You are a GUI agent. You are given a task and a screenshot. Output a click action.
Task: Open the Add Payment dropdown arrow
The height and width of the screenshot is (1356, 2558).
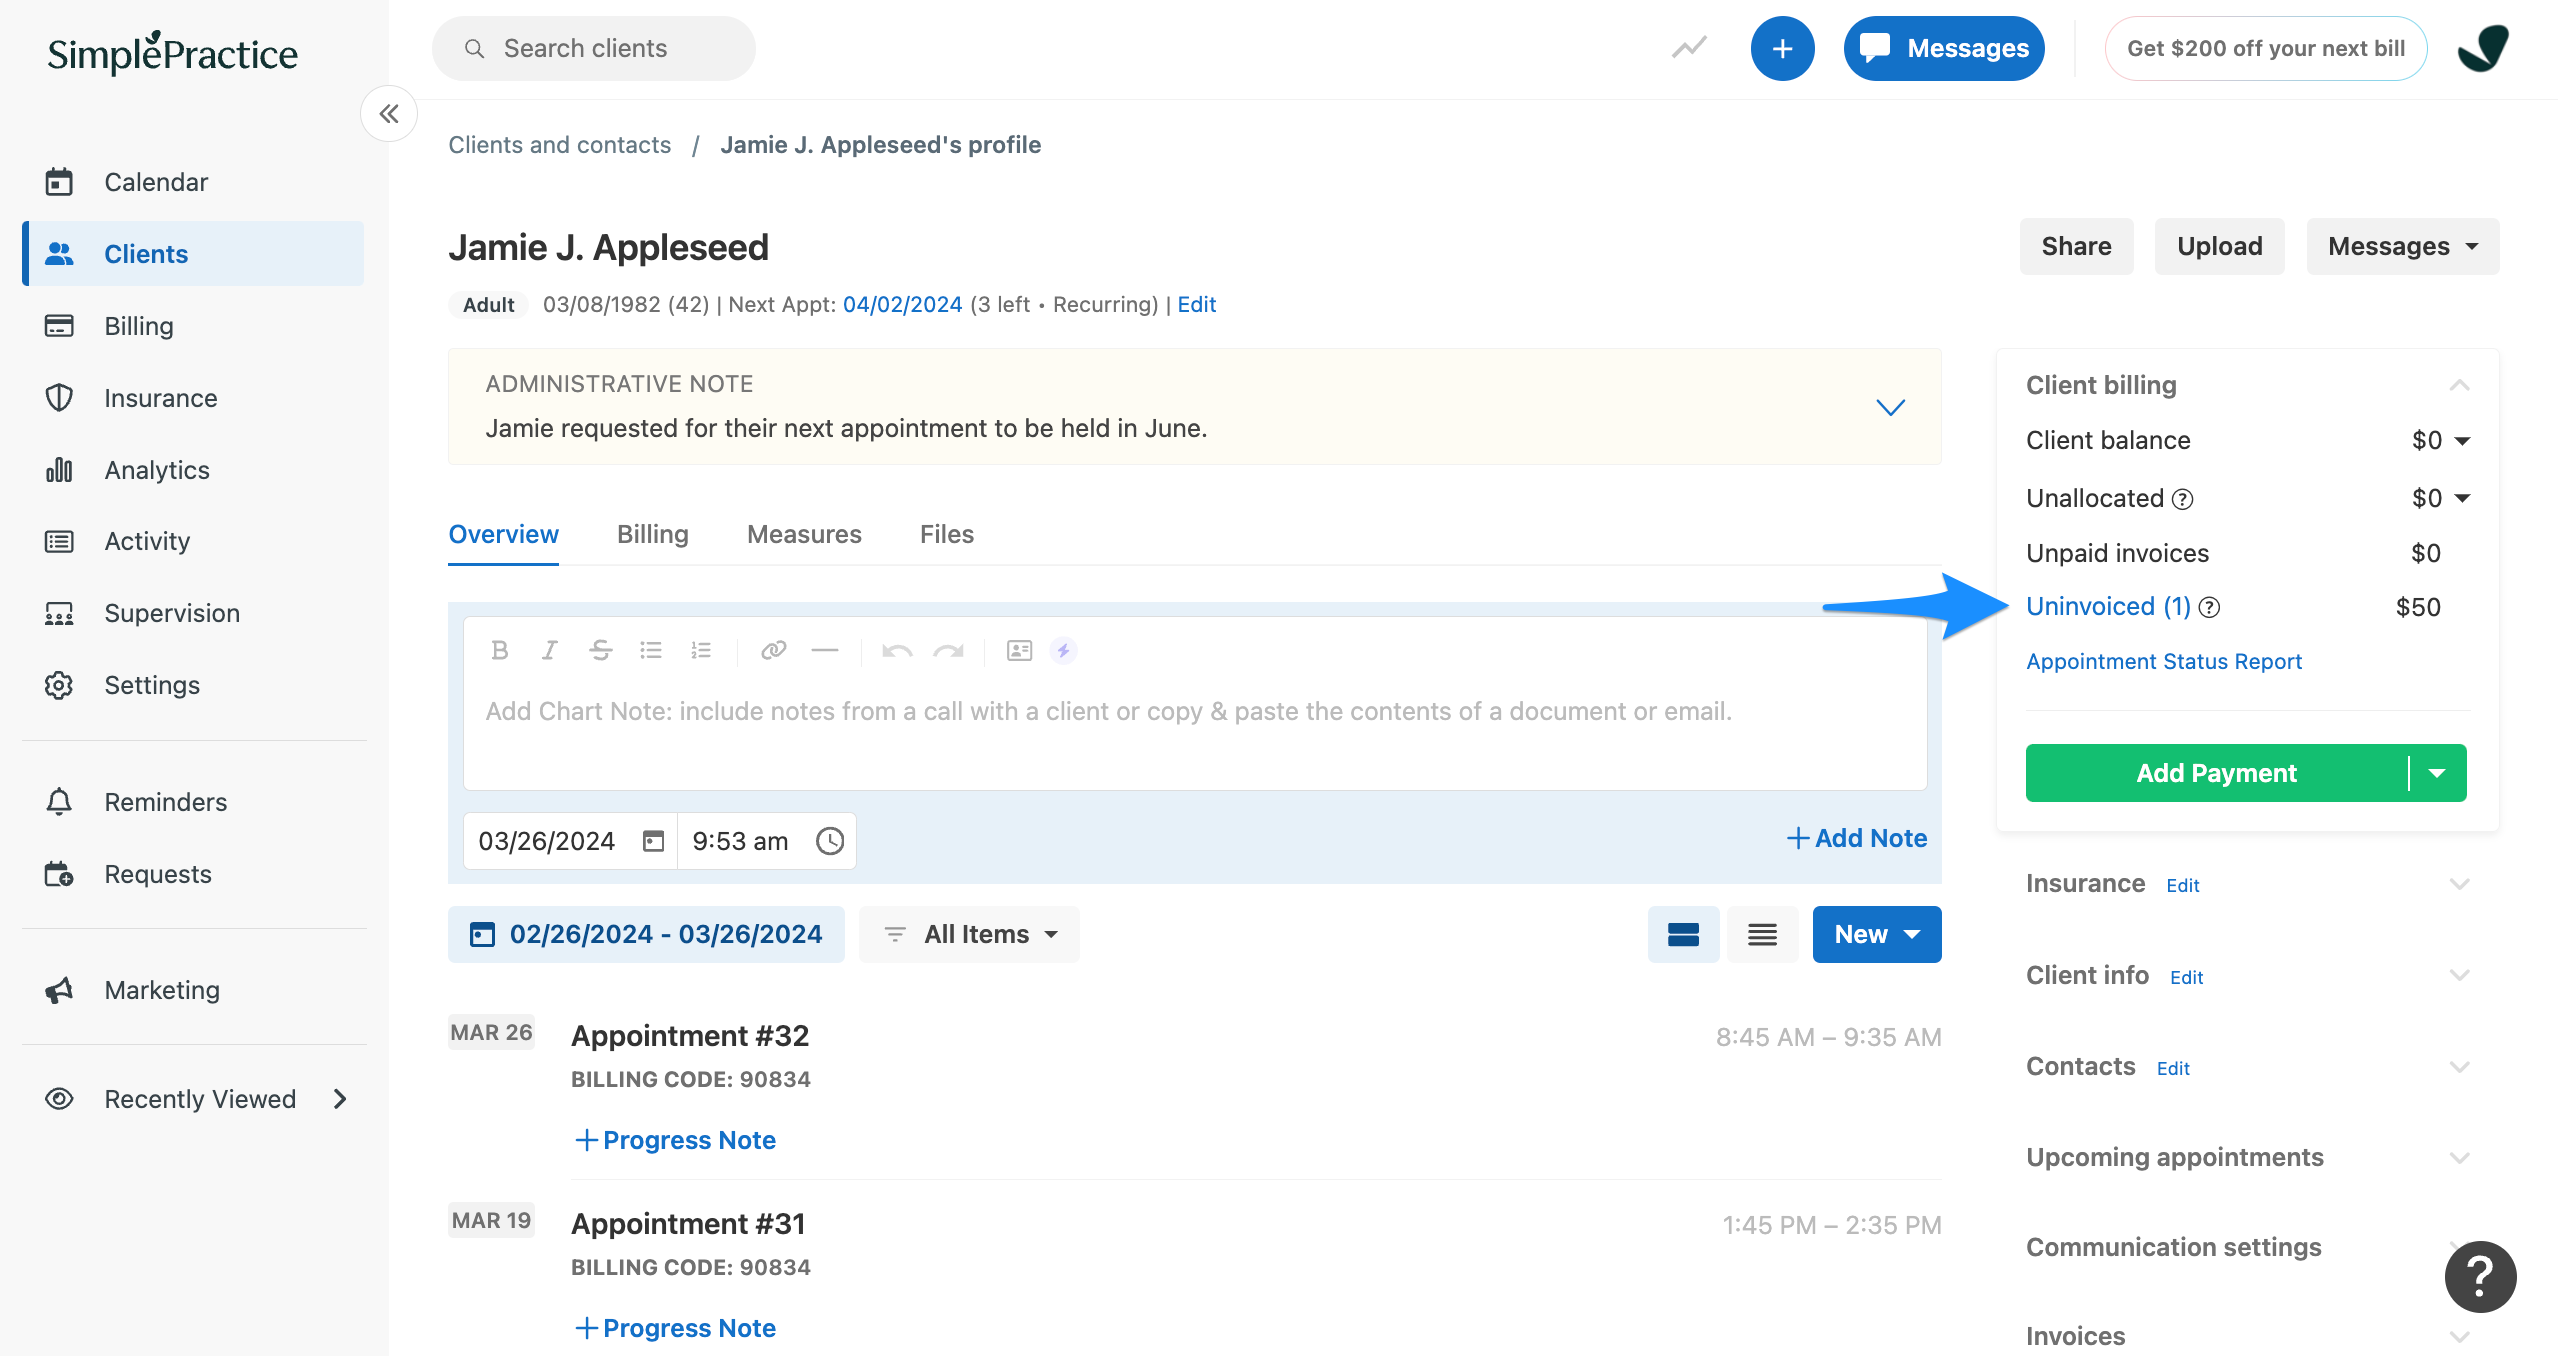pyautogui.click(x=2437, y=773)
